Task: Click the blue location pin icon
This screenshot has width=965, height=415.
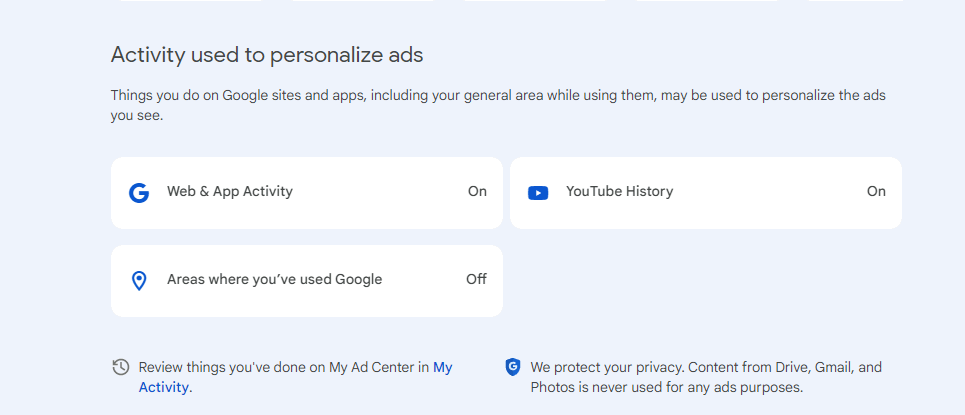Action: 139,281
